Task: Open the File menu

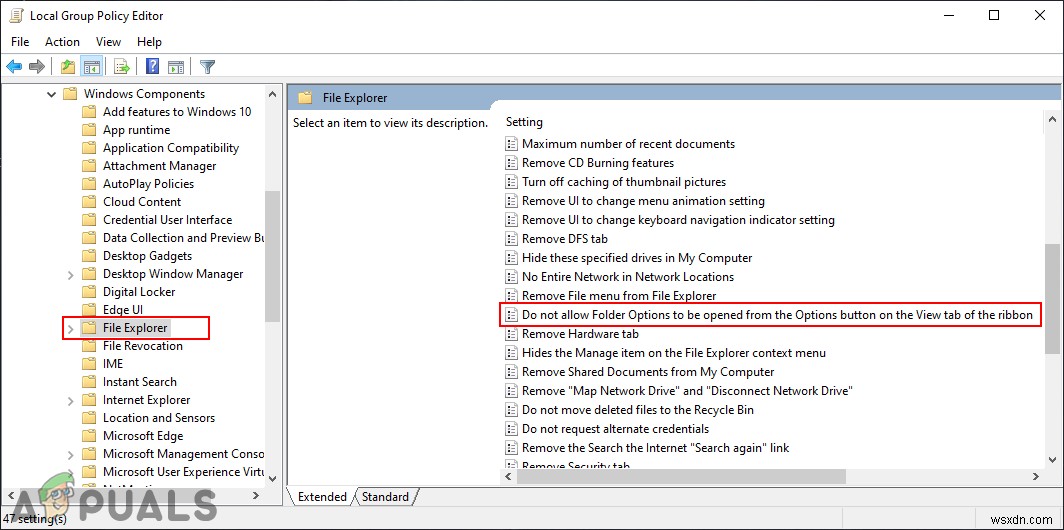Action: click(20, 41)
